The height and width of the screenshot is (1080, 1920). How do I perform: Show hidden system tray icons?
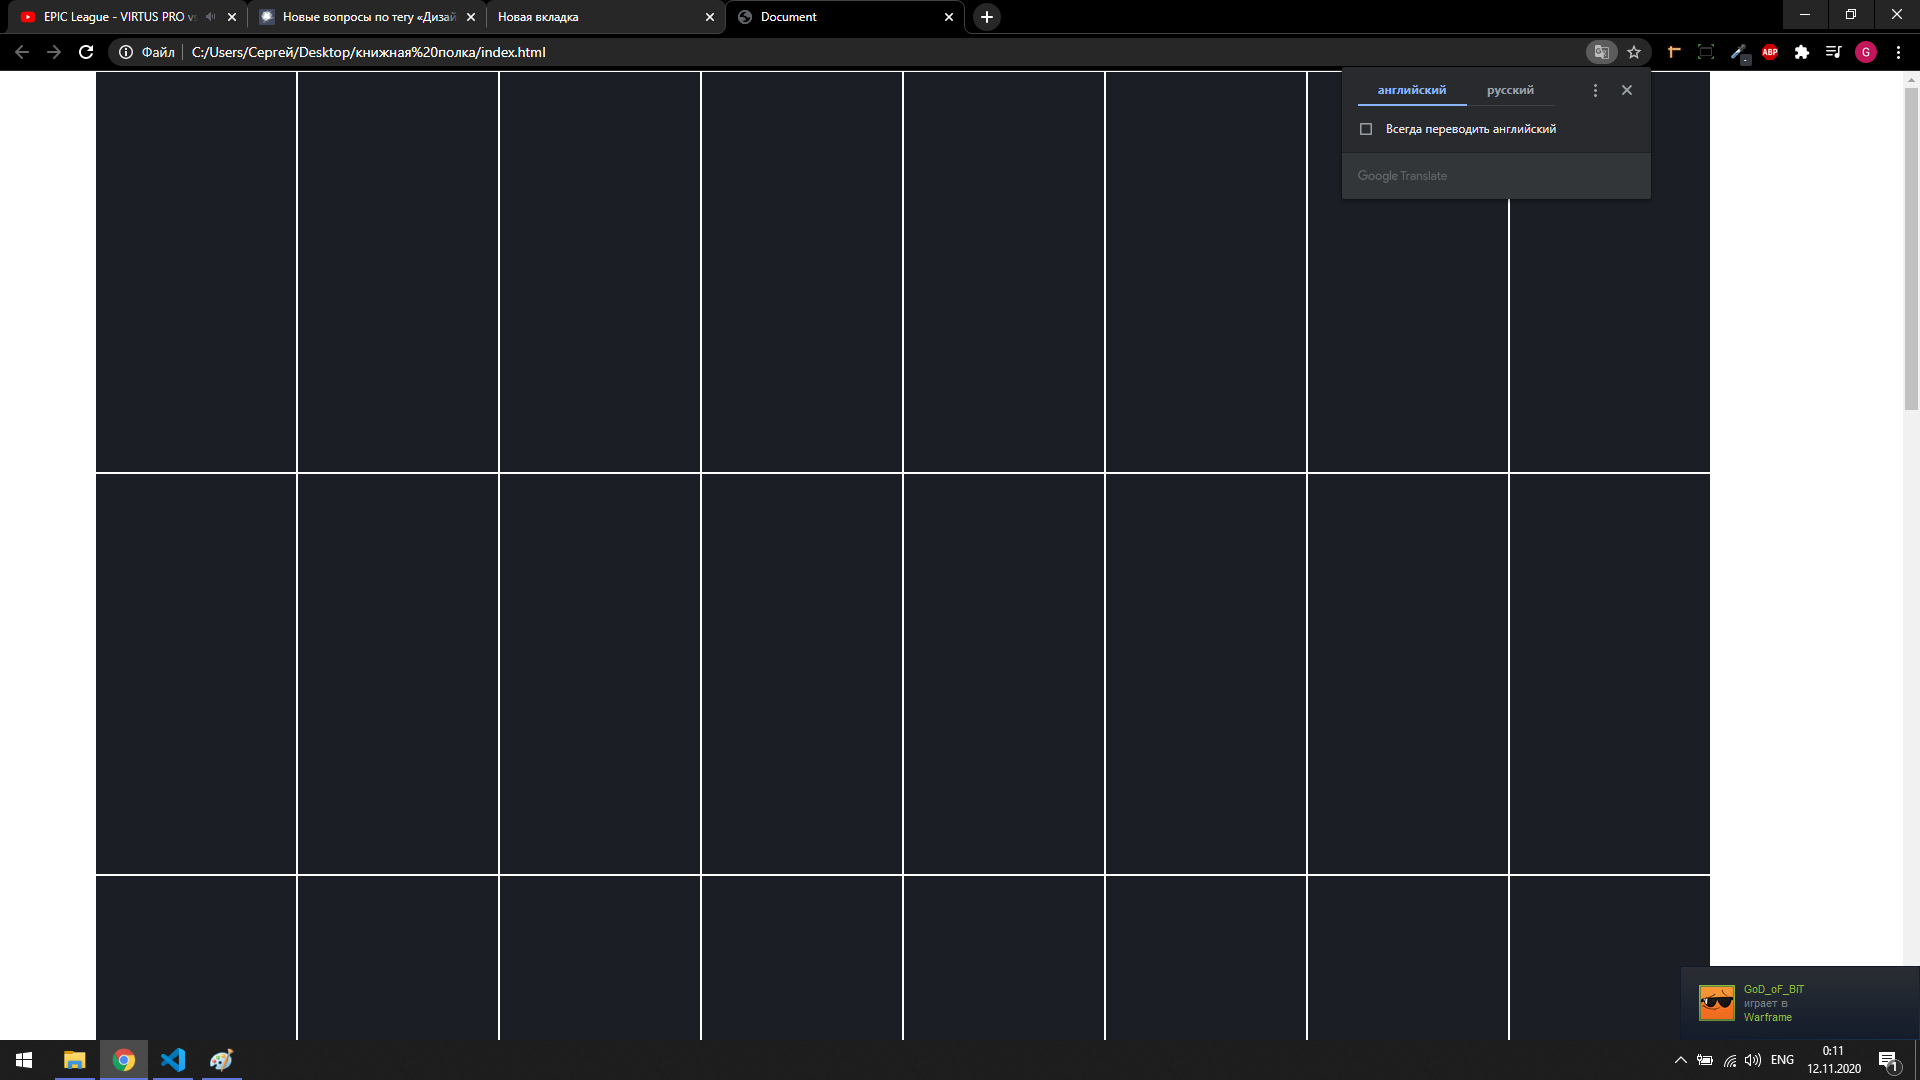tap(1681, 1060)
